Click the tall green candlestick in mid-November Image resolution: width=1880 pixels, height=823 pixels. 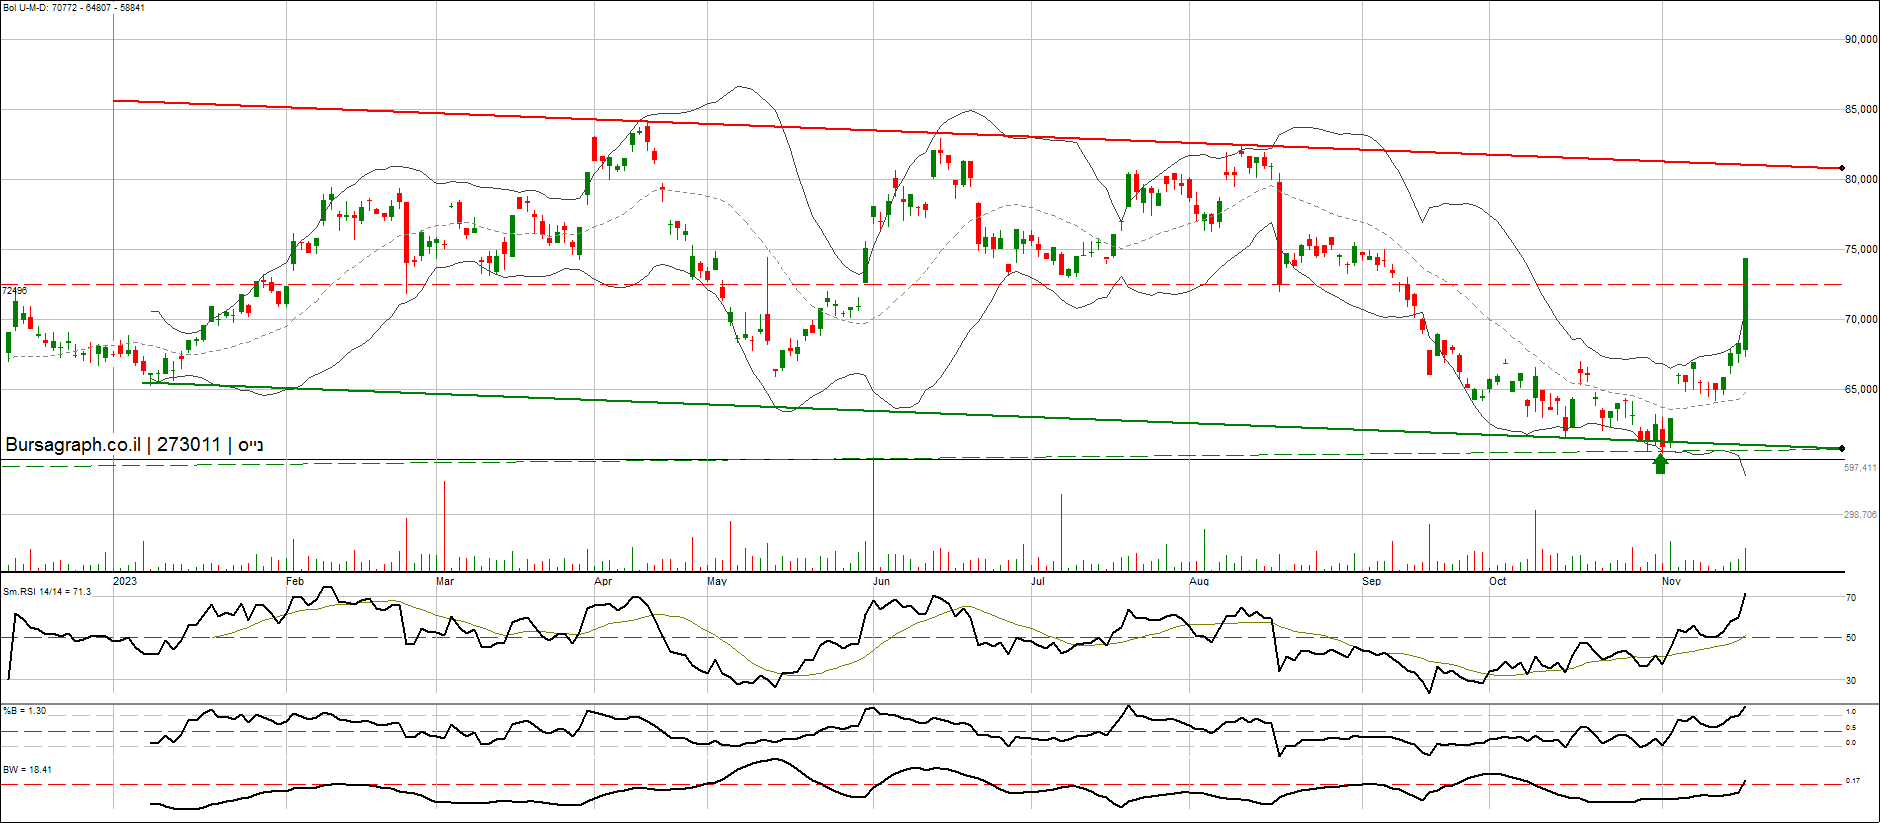pos(1745,303)
